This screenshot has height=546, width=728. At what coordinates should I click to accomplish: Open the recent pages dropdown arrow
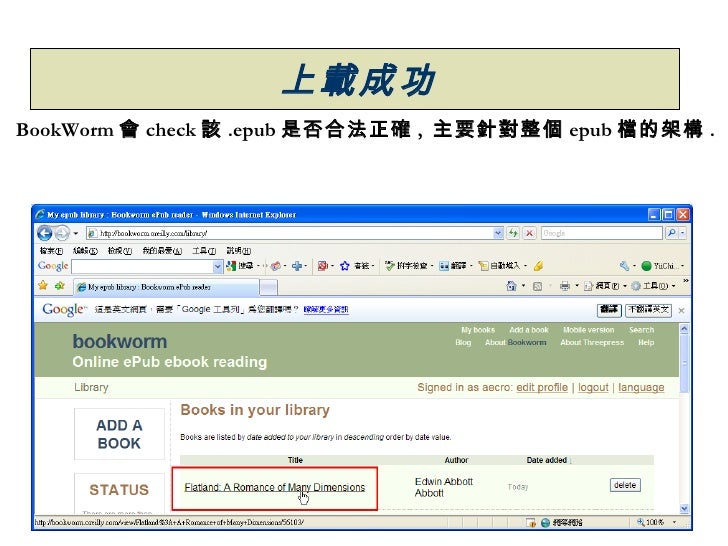pyautogui.click(x=76, y=233)
